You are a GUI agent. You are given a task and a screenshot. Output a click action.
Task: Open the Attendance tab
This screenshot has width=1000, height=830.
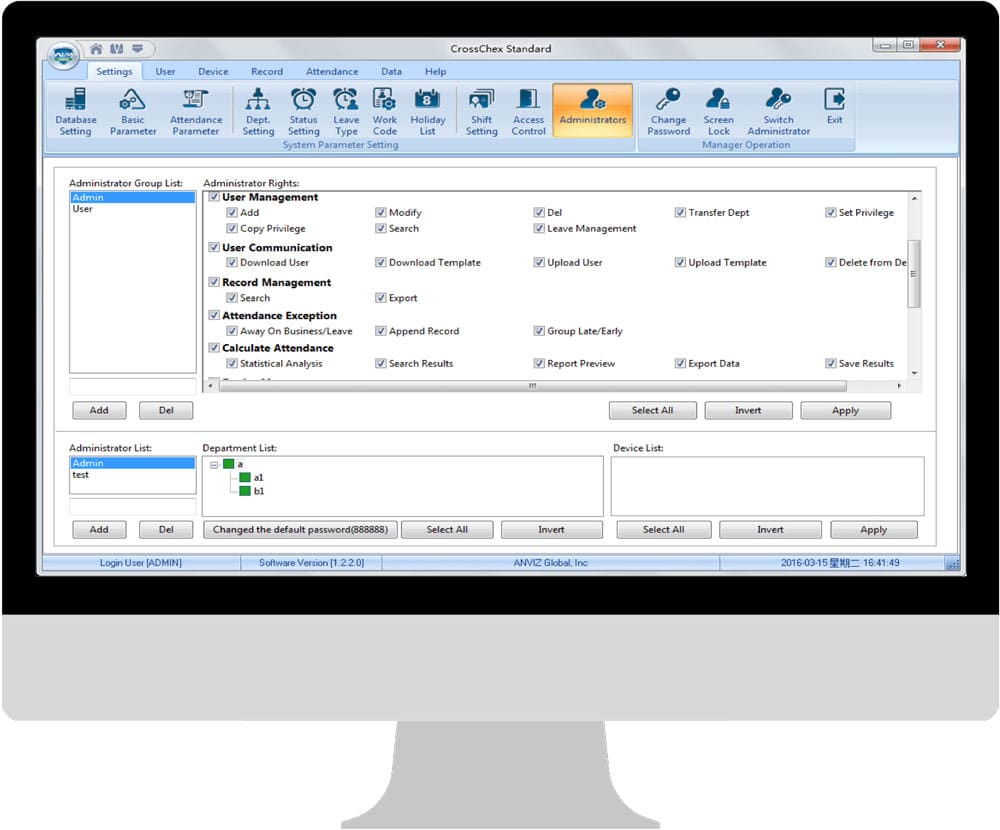click(332, 71)
